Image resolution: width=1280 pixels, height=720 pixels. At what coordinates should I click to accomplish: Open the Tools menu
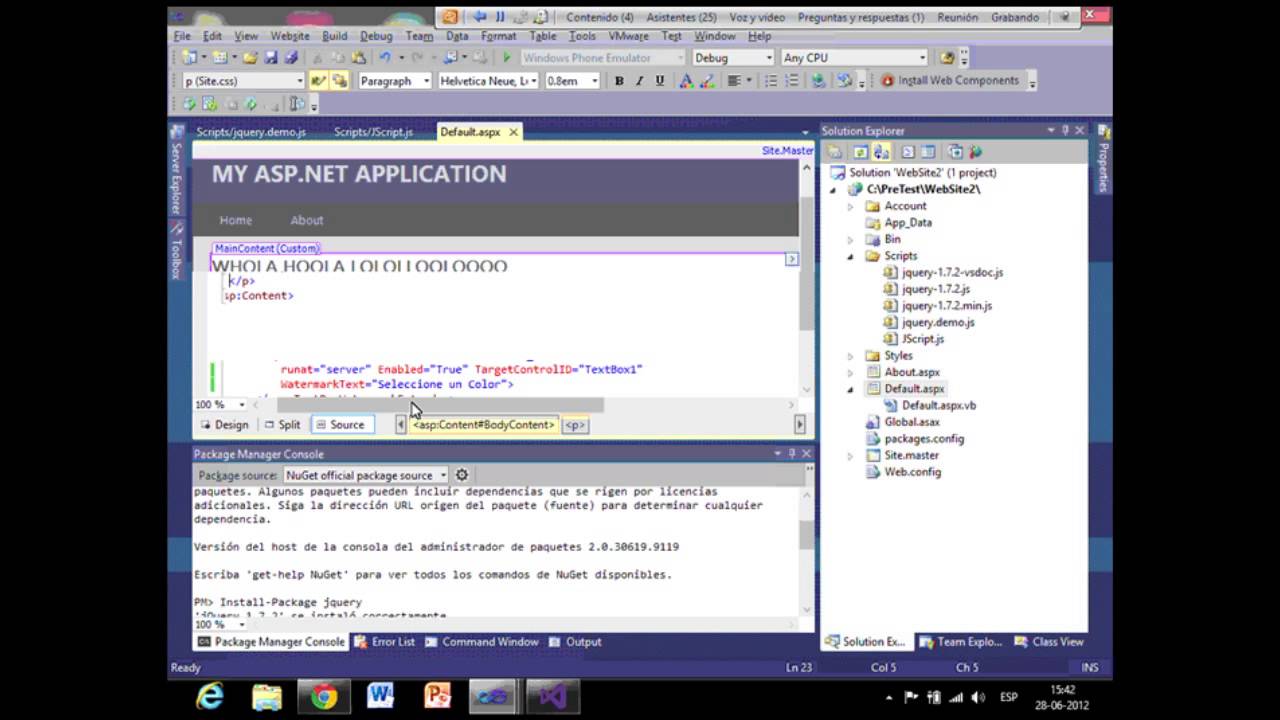(x=582, y=36)
